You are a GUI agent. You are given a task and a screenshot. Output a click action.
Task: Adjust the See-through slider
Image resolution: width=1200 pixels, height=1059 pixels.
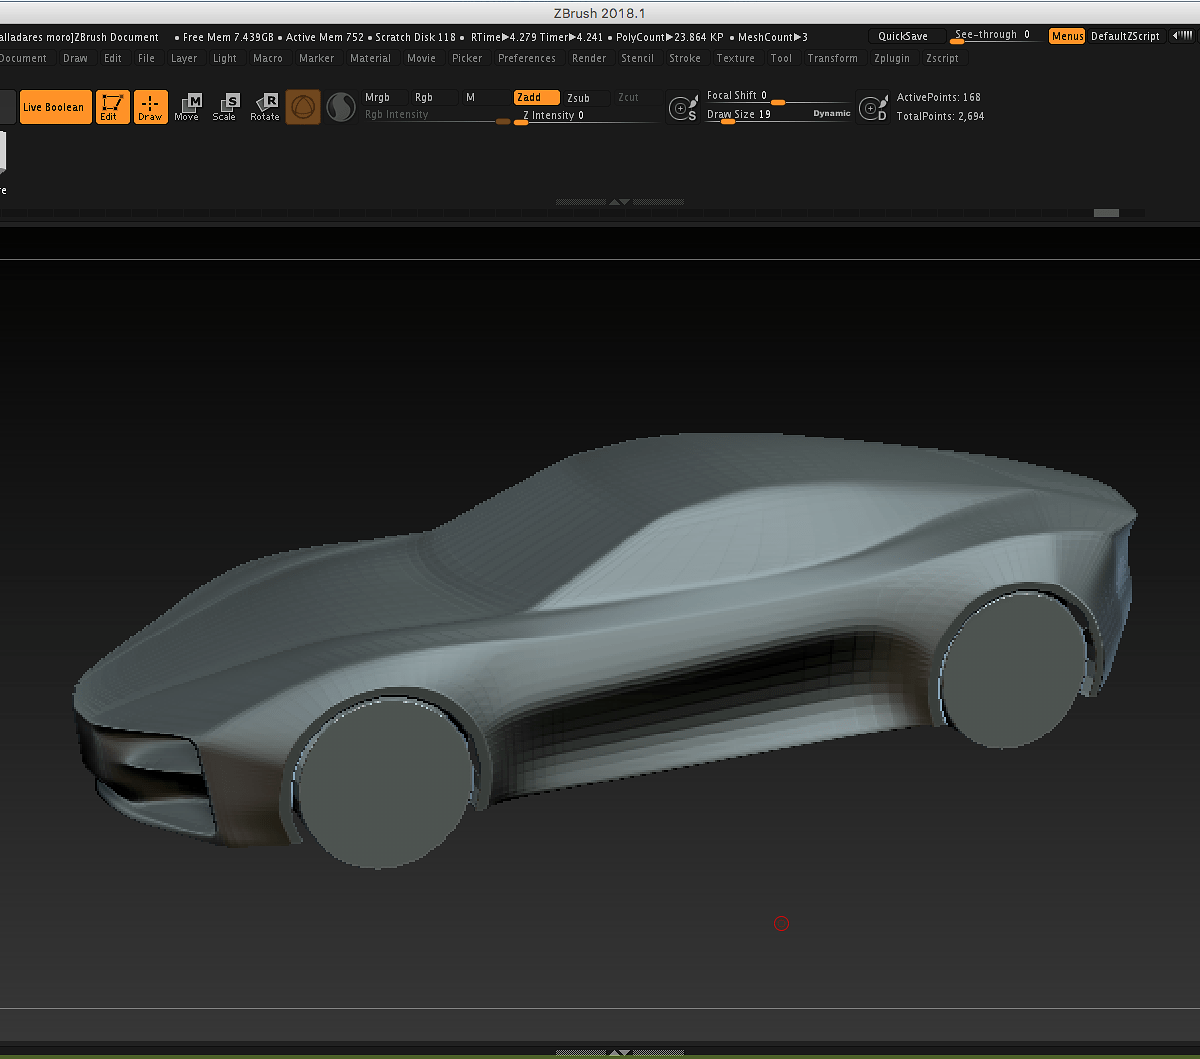[994, 36]
